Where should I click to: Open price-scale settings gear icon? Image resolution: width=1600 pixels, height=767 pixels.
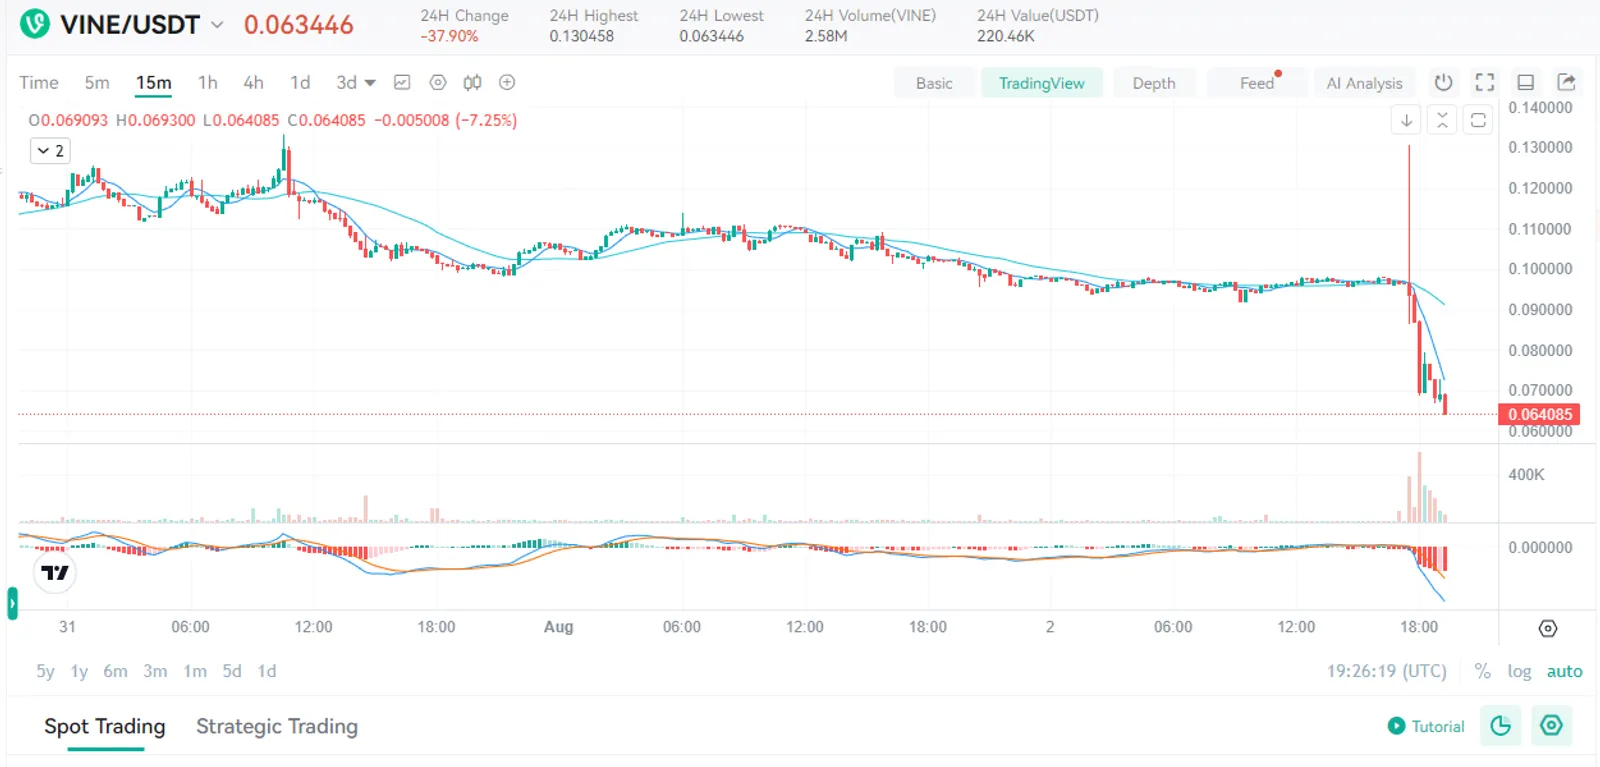1548,629
